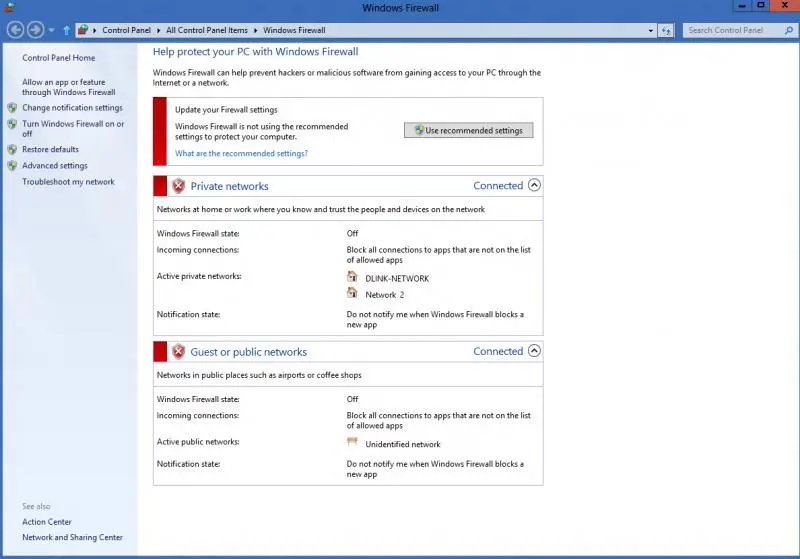Click the DLINK-NETWORK network name
This screenshot has height=559, width=800.
397,278
